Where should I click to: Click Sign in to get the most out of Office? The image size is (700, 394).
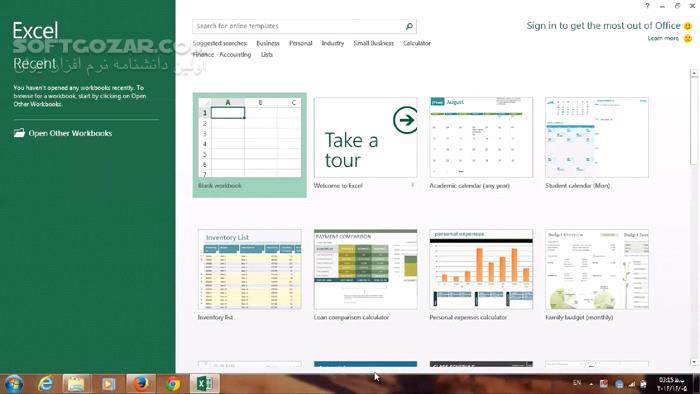(x=603, y=26)
